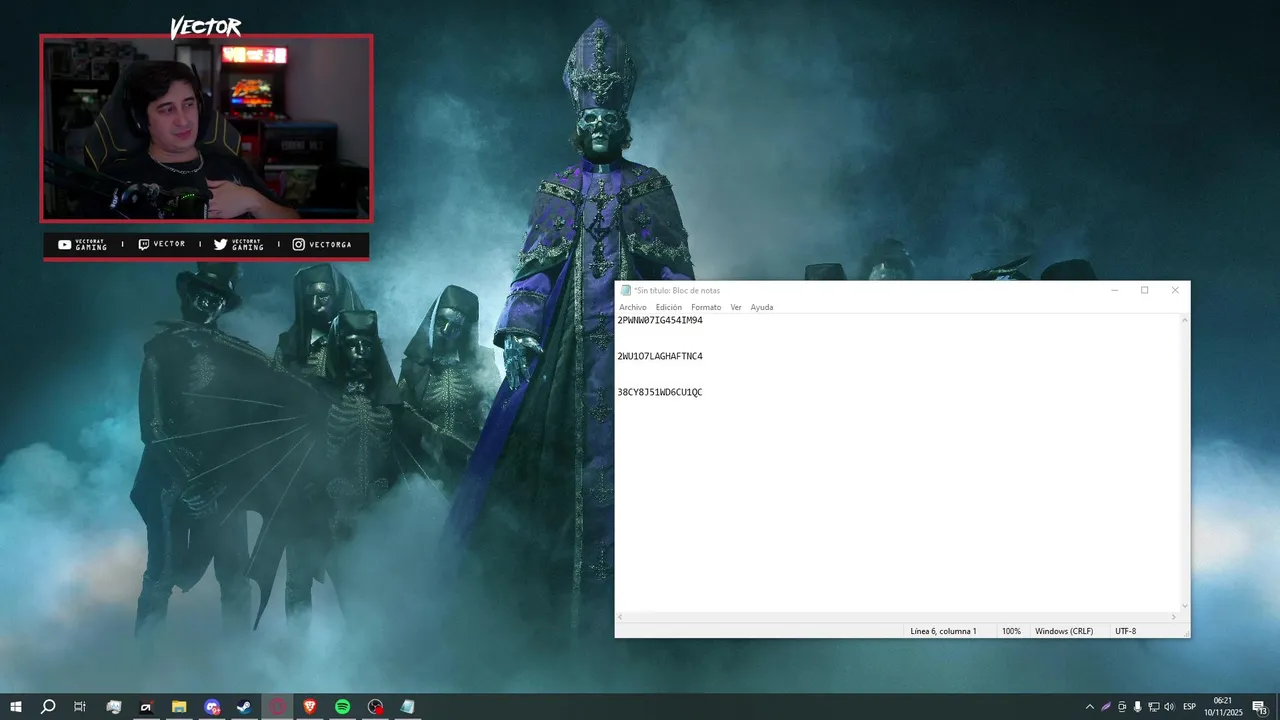The height and width of the screenshot is (720, 1280).
Task: Click the UTF-8 encoding status entry
Action: 1126,631
